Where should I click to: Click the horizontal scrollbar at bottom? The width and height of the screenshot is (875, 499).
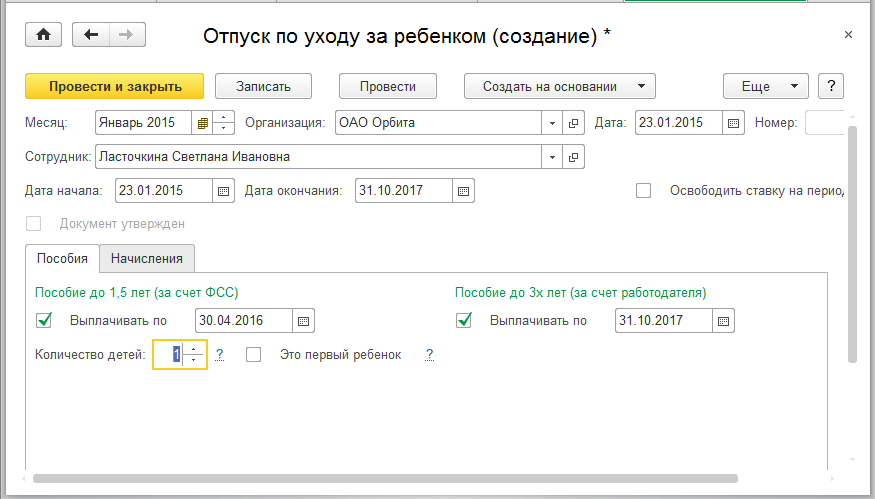tap(385, 478)
